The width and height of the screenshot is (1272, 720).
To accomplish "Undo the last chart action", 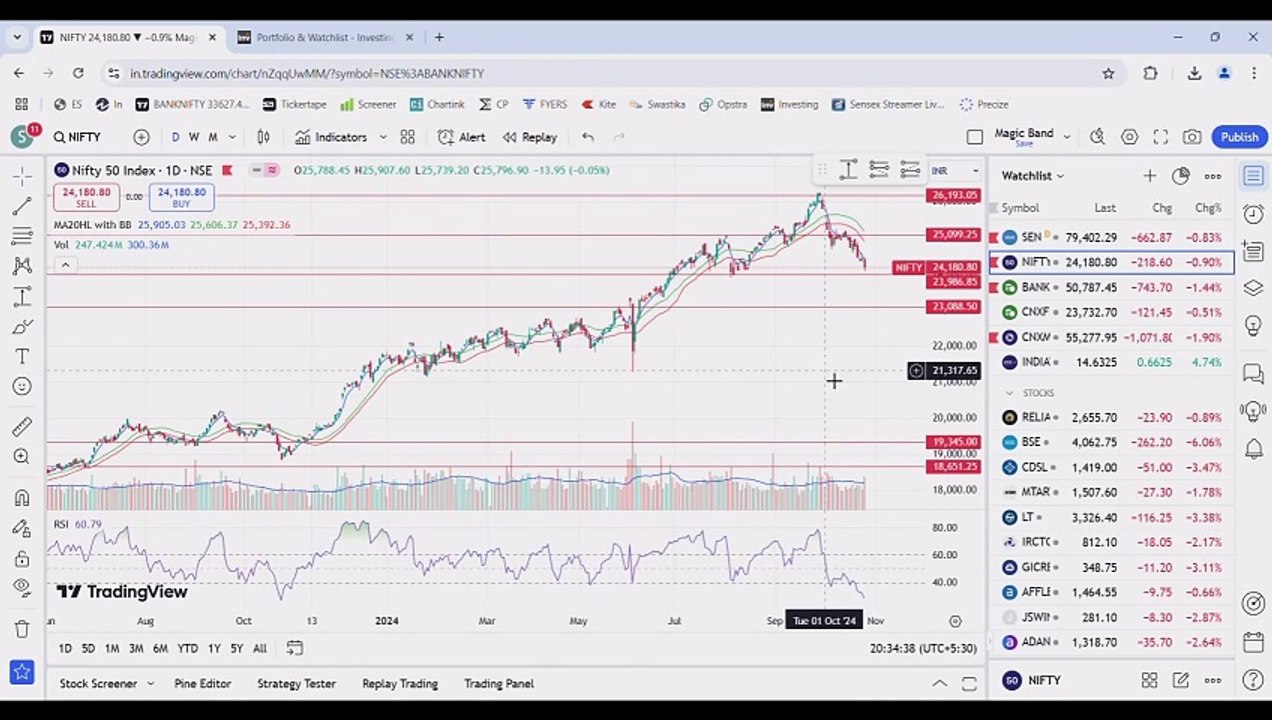I will [x=588, y=137].
